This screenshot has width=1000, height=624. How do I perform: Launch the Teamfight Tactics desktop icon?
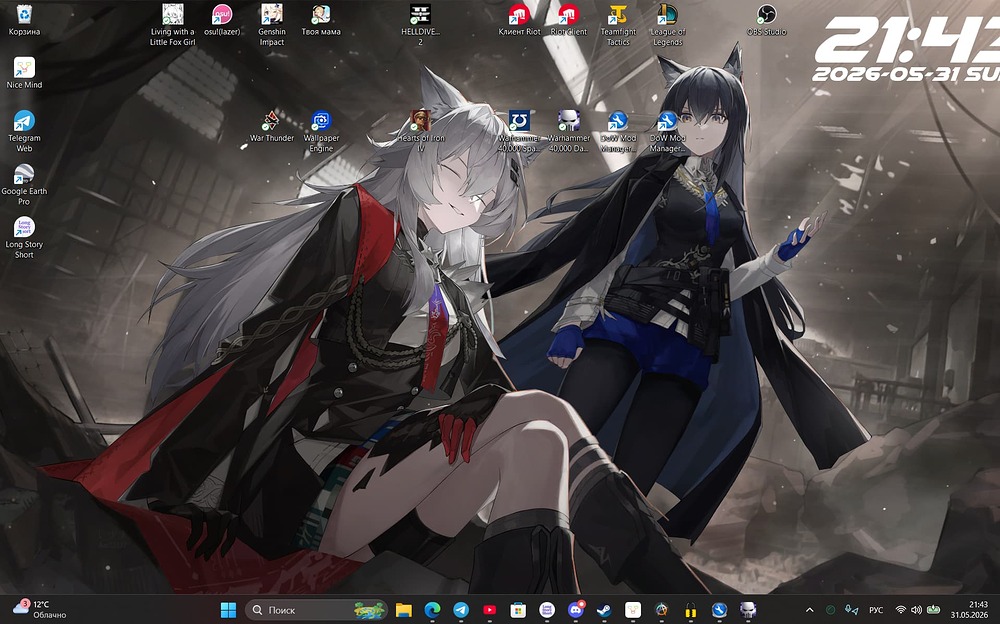[618, 25]
